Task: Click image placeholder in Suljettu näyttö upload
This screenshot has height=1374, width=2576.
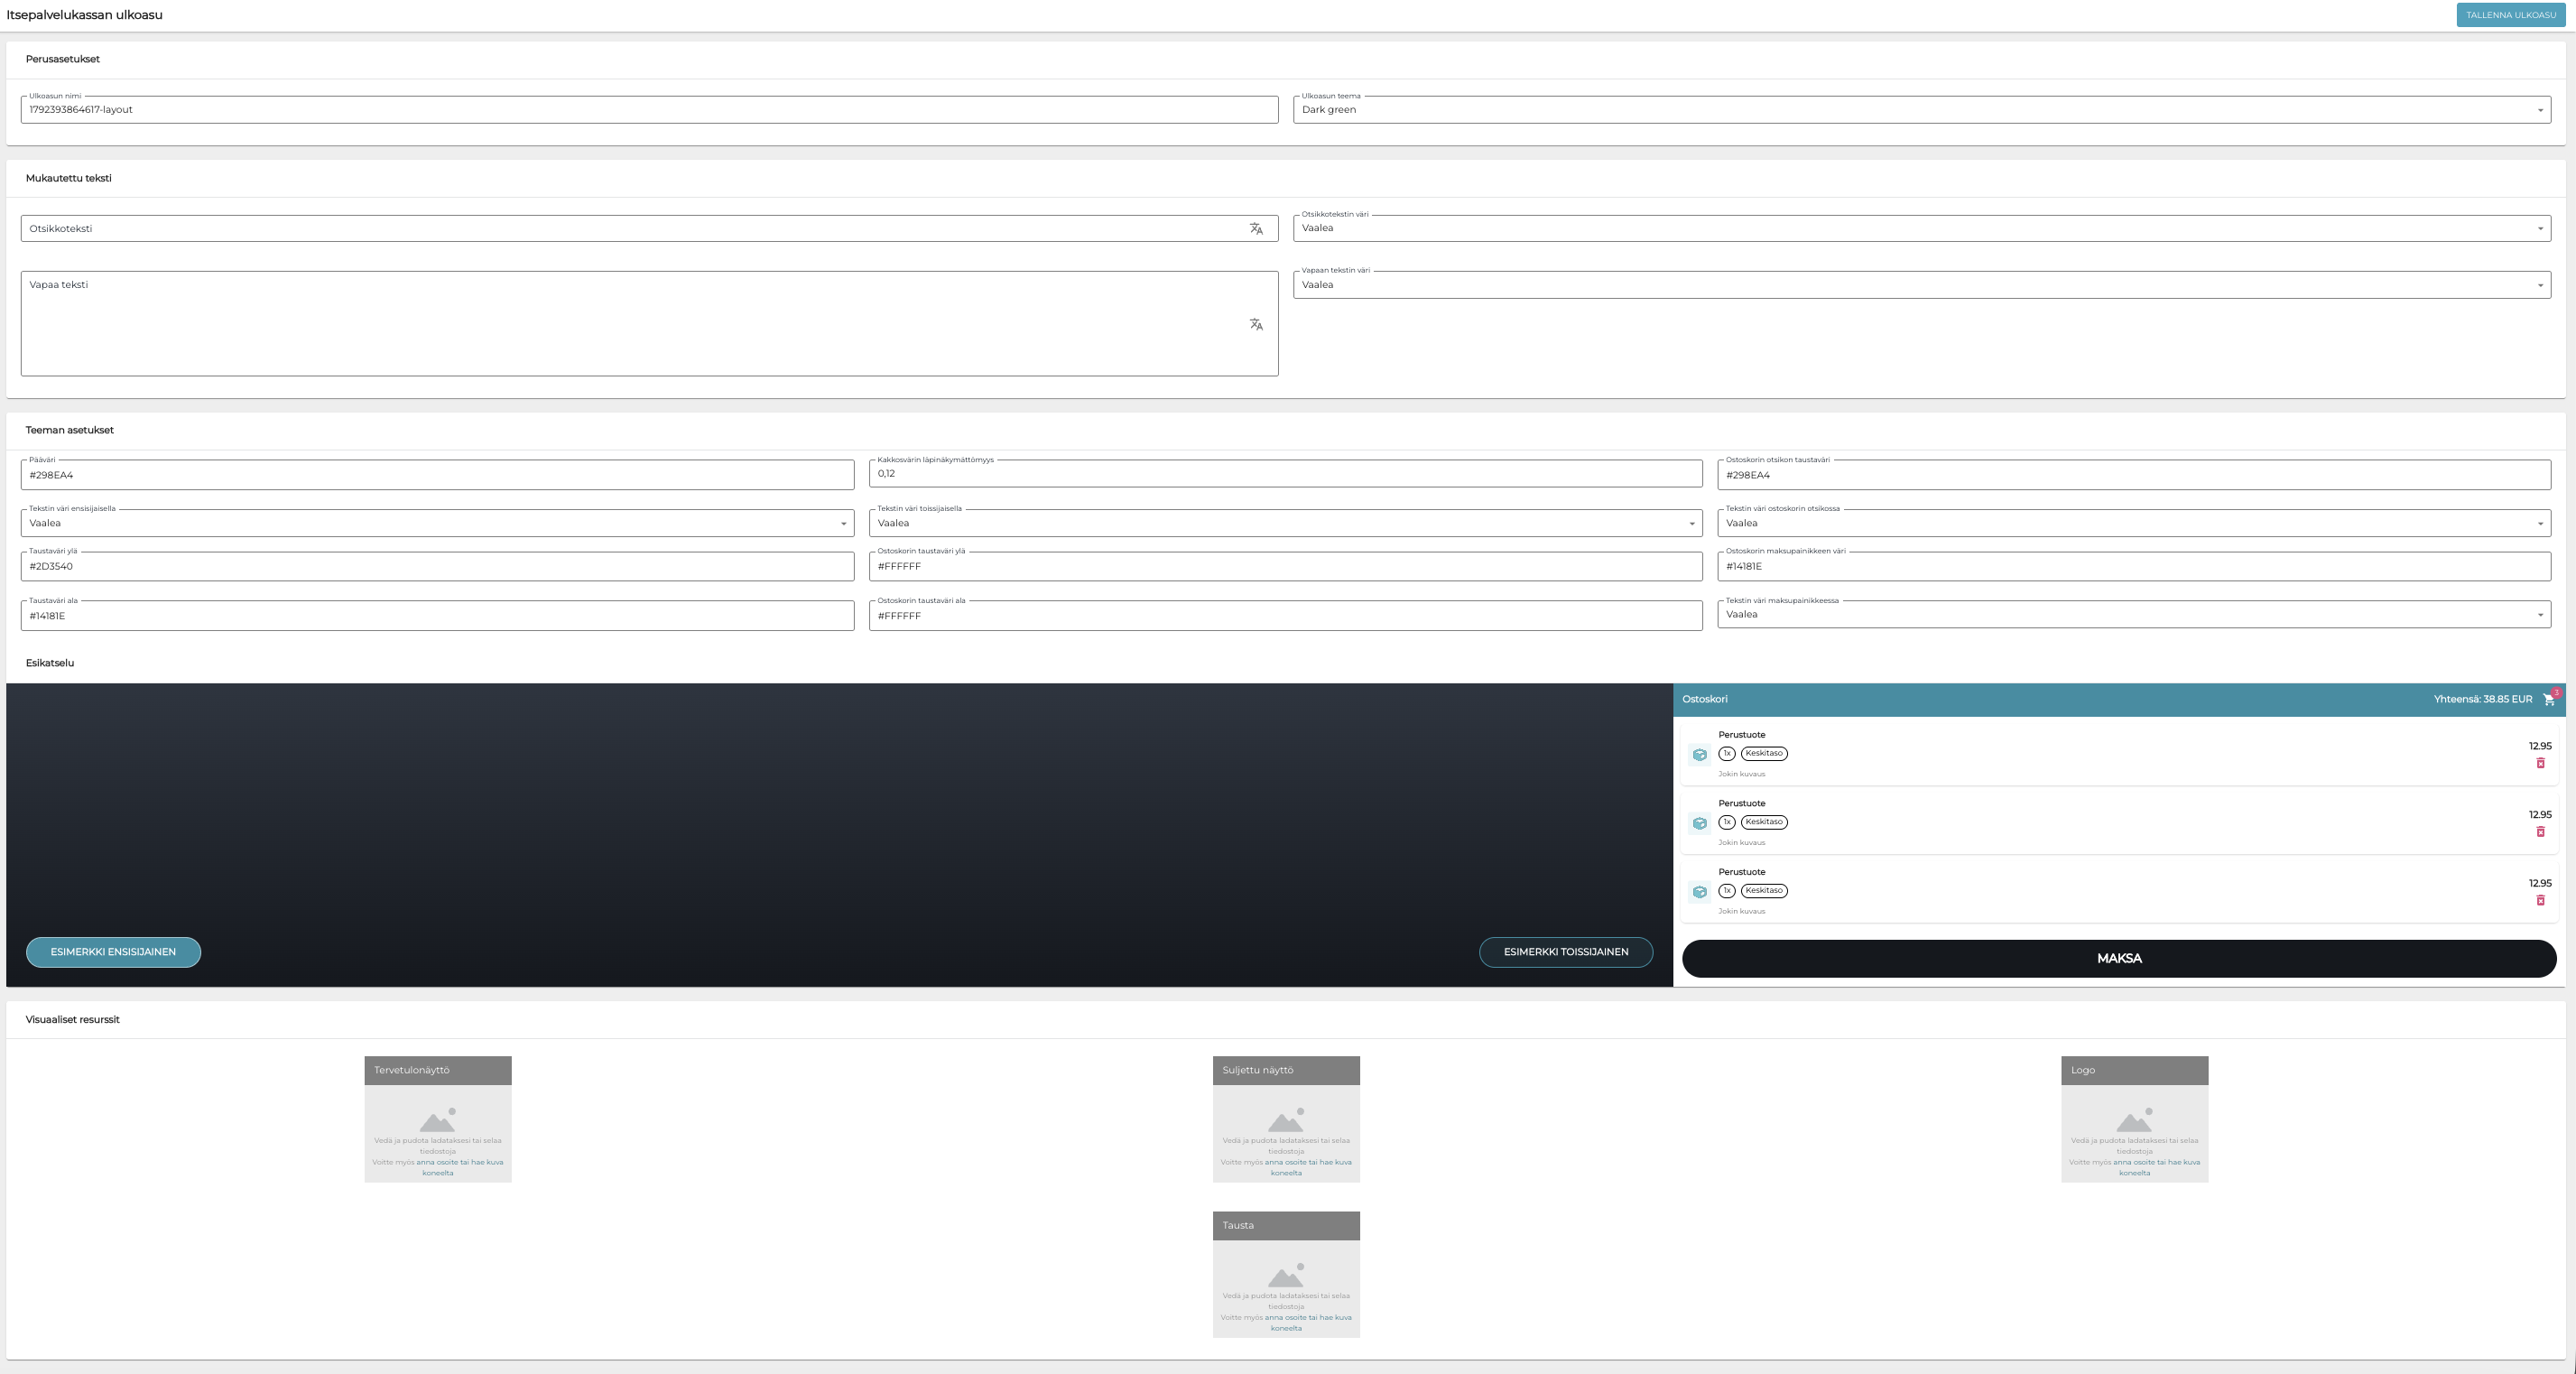Action: pyautogui.click(x=1286, y=1119)
